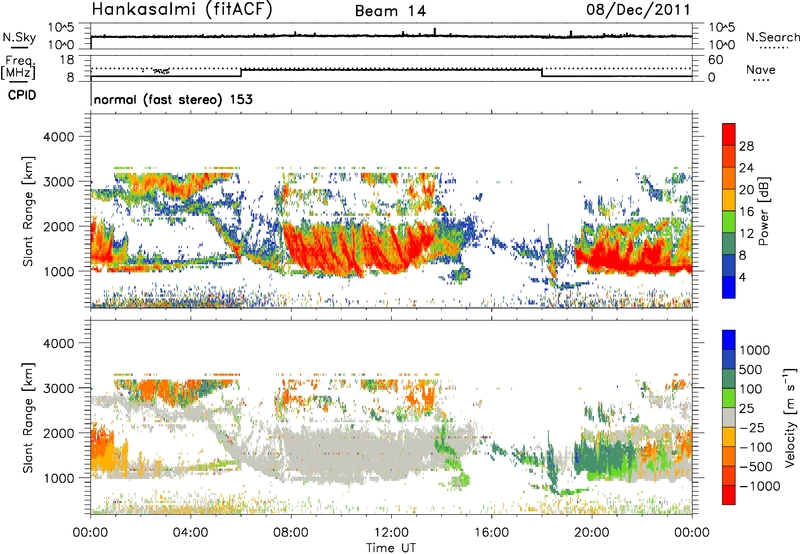Screen dimensions: 800x554
Task: Click the "16" label on the power color bar
Action: click(746, 212)
